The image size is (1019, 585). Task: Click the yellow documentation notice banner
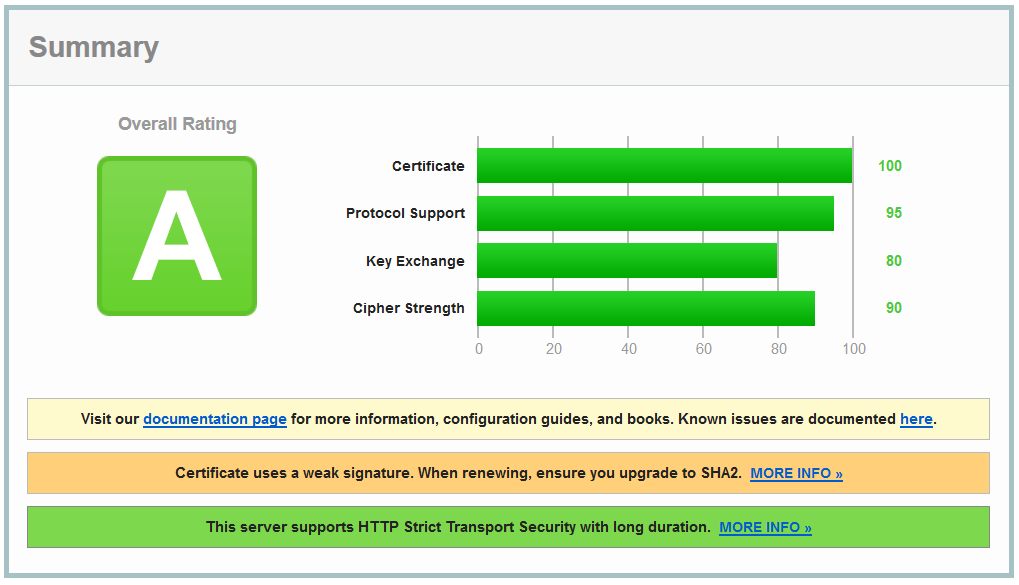point(509,419)
